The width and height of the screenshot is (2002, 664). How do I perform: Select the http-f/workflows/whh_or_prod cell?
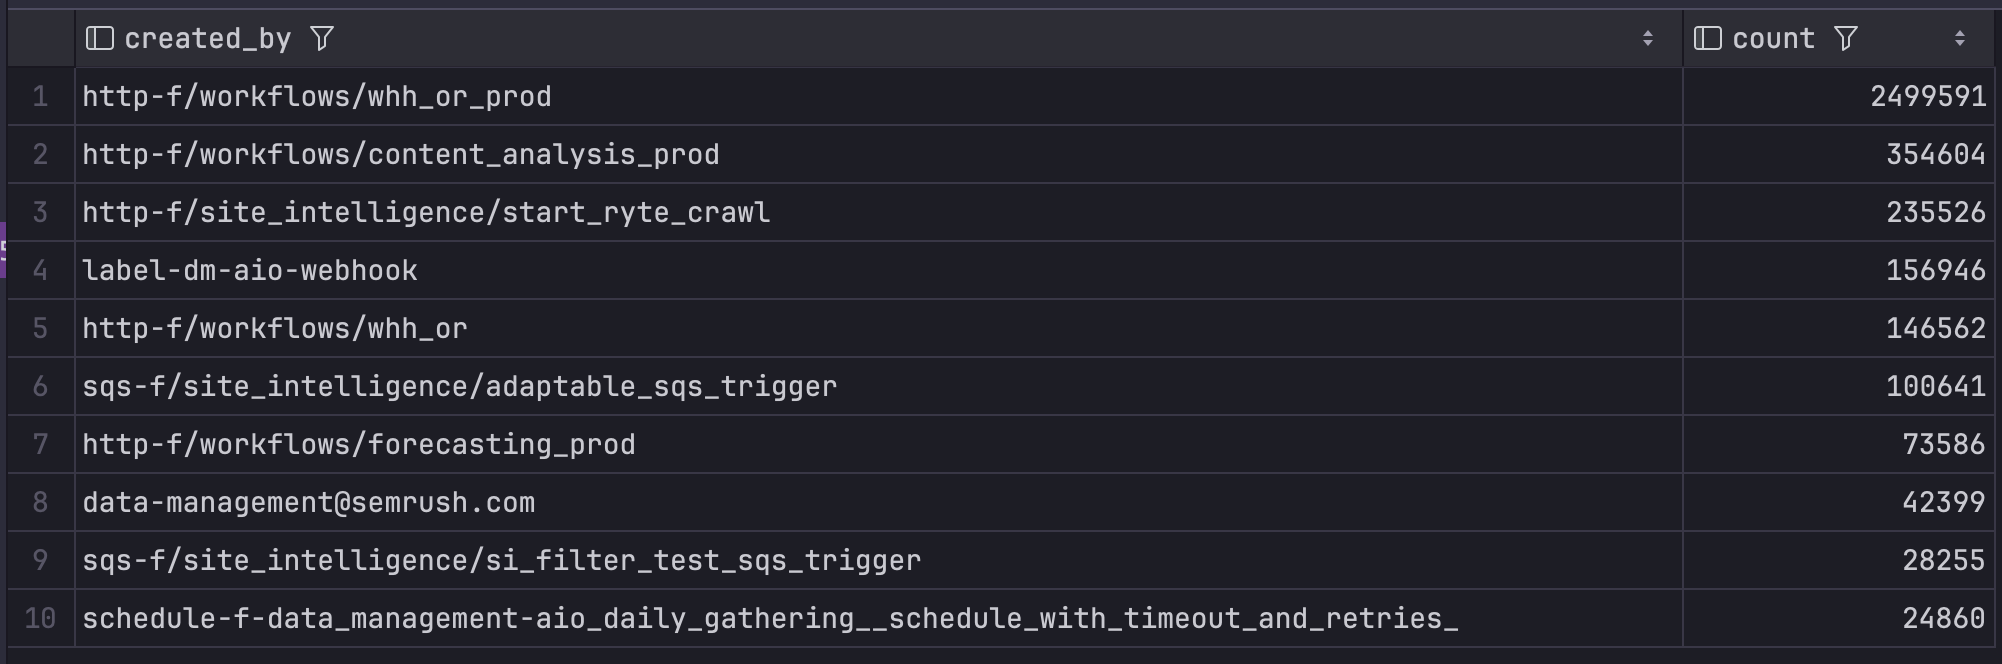[x=316, y=97]
